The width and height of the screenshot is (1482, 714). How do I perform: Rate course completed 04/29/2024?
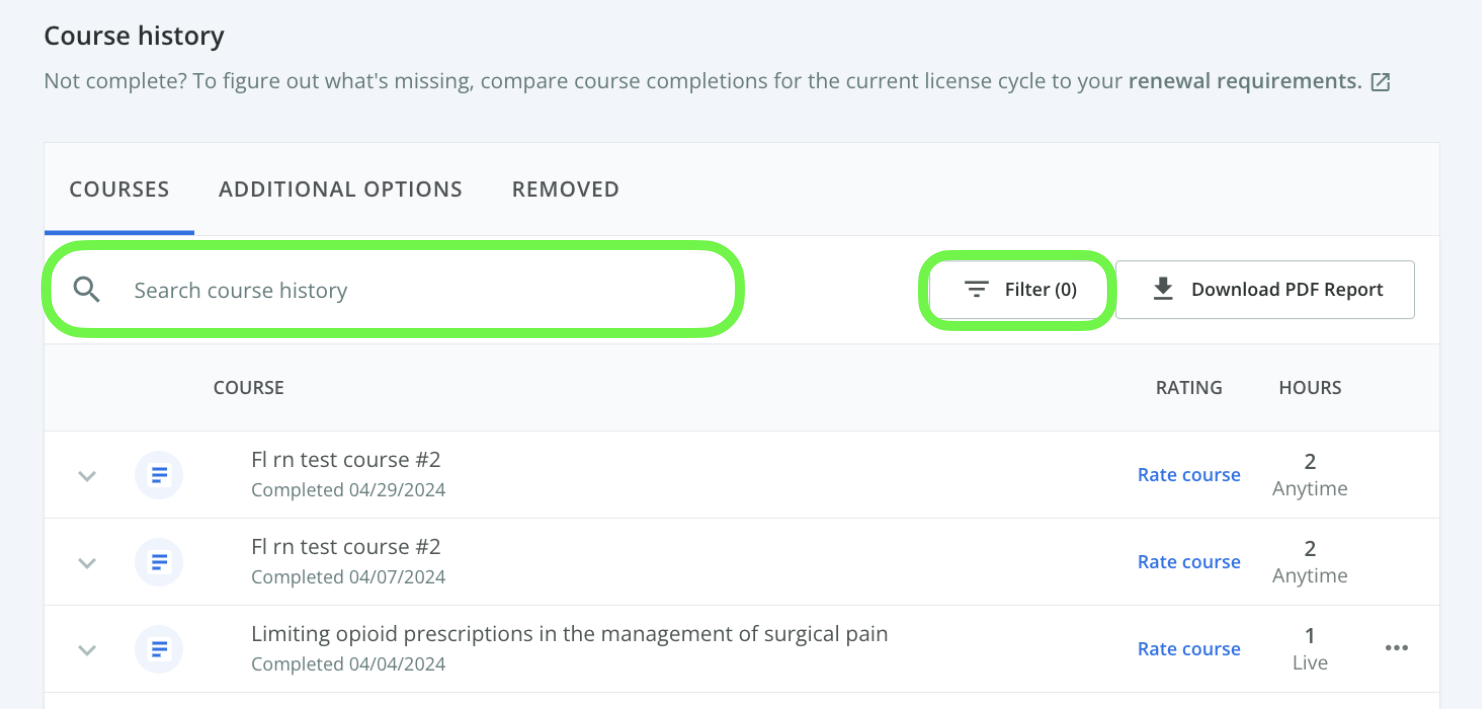point(1189,475)
